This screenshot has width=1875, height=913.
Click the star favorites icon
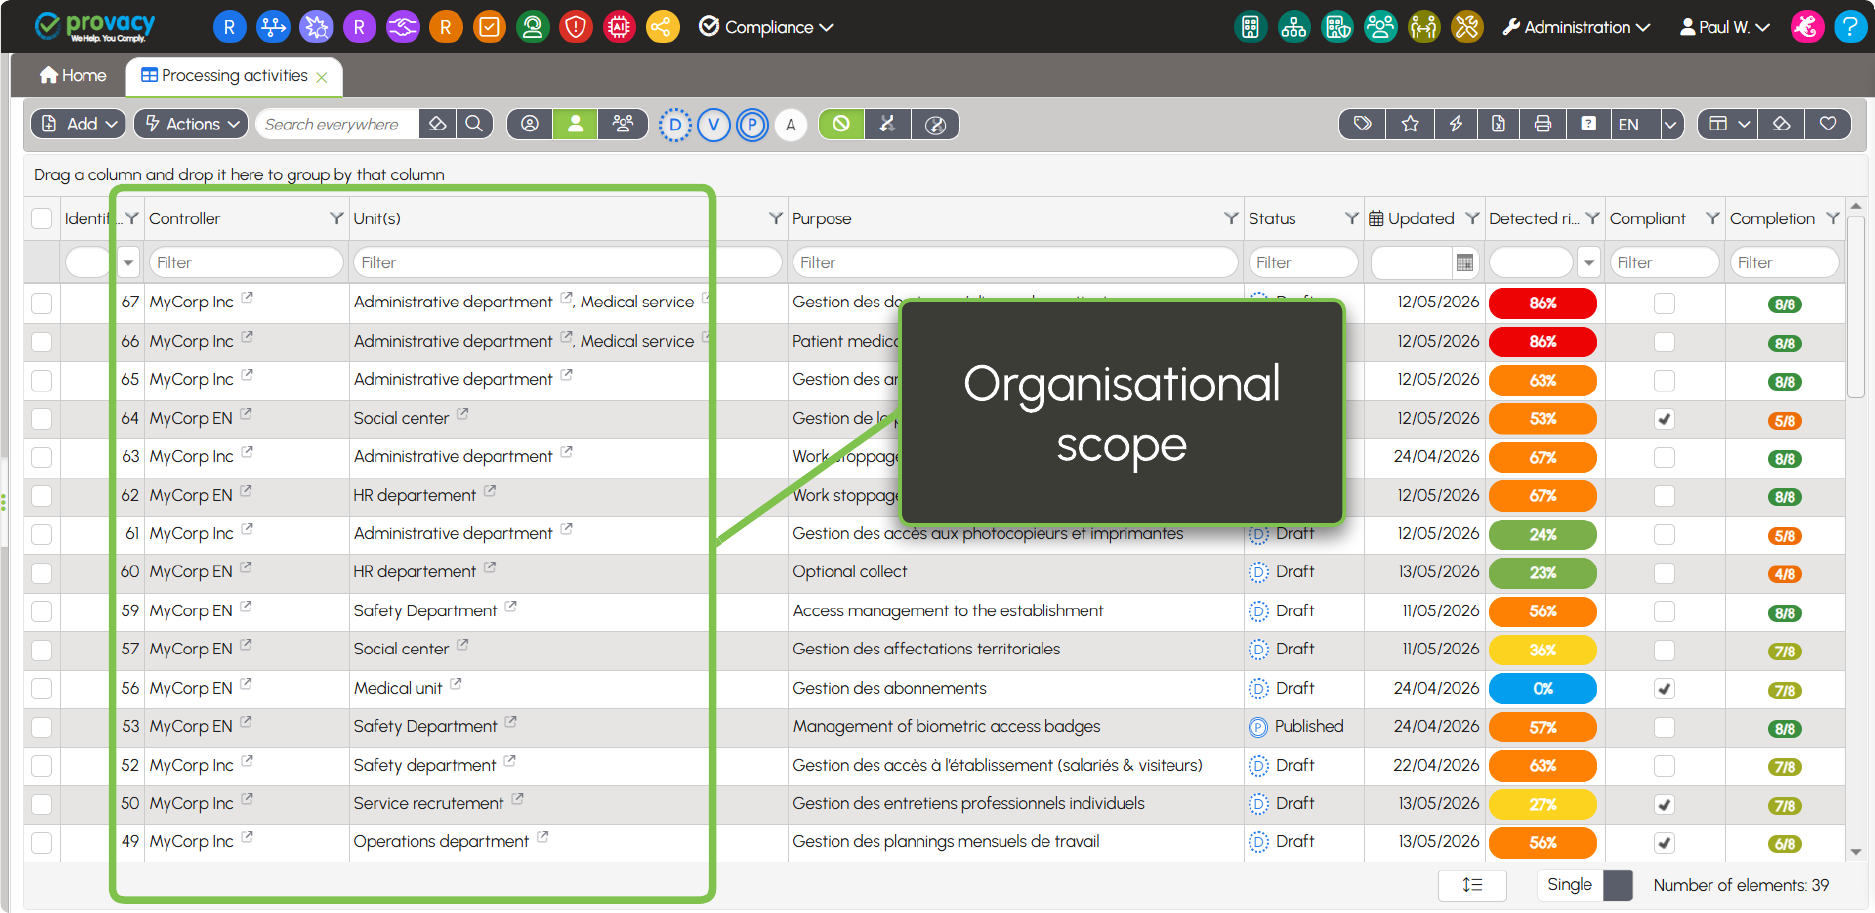1410,124
